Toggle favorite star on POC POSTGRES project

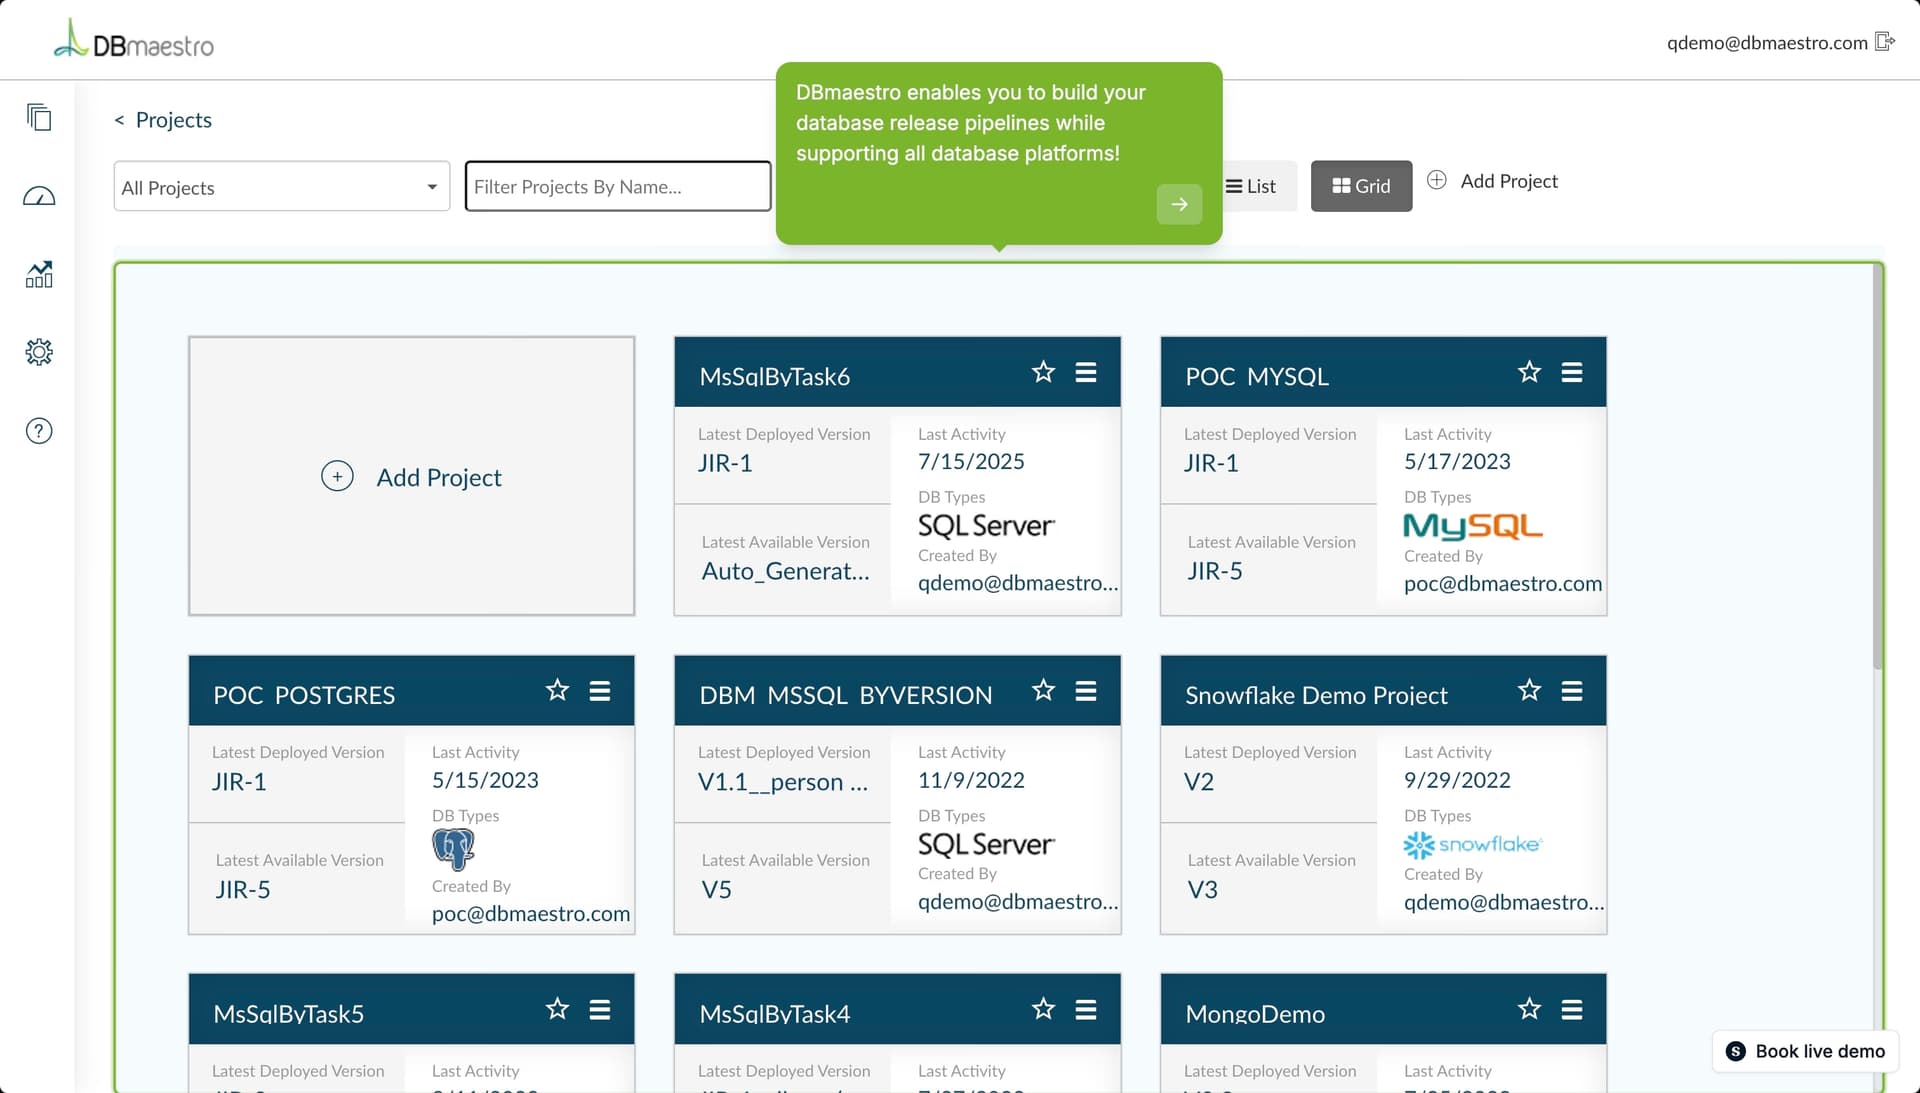pyautogui.click(x=557, y=690)
